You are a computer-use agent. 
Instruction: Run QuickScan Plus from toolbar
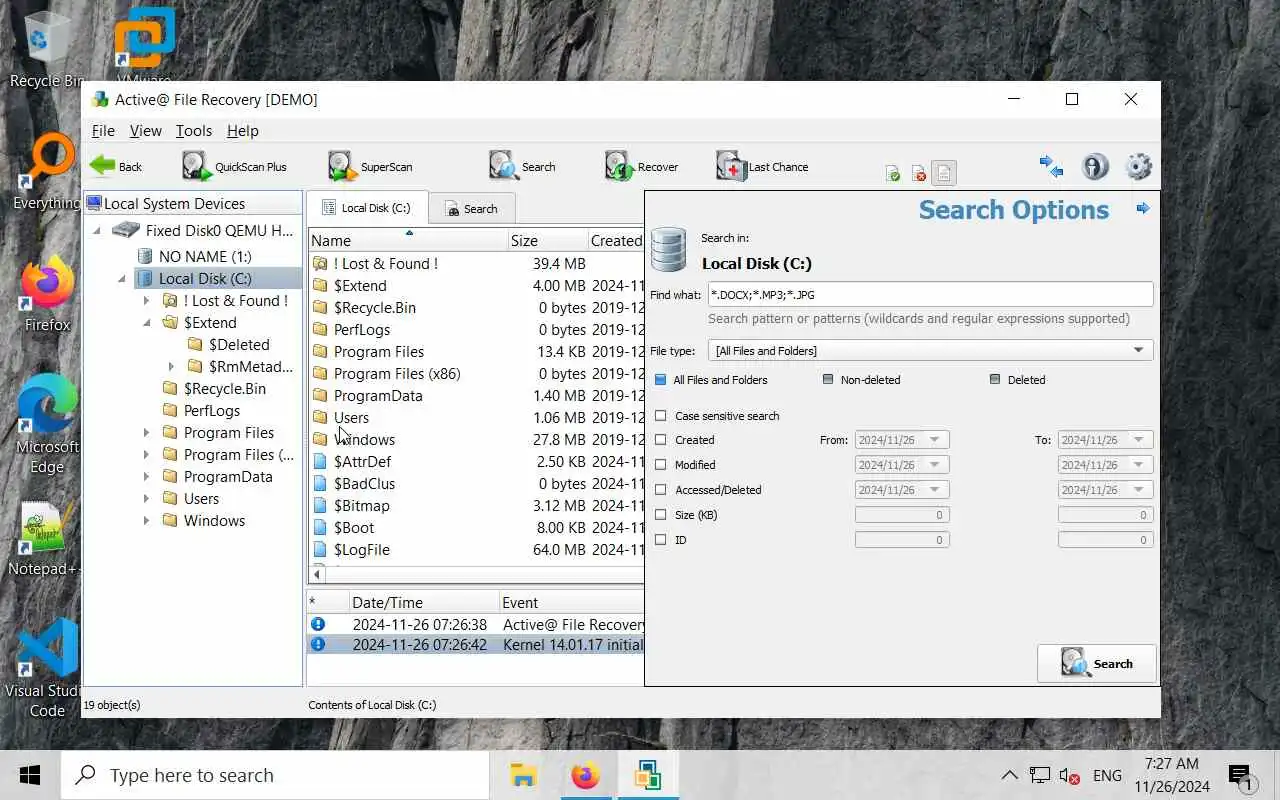[234, 166]
